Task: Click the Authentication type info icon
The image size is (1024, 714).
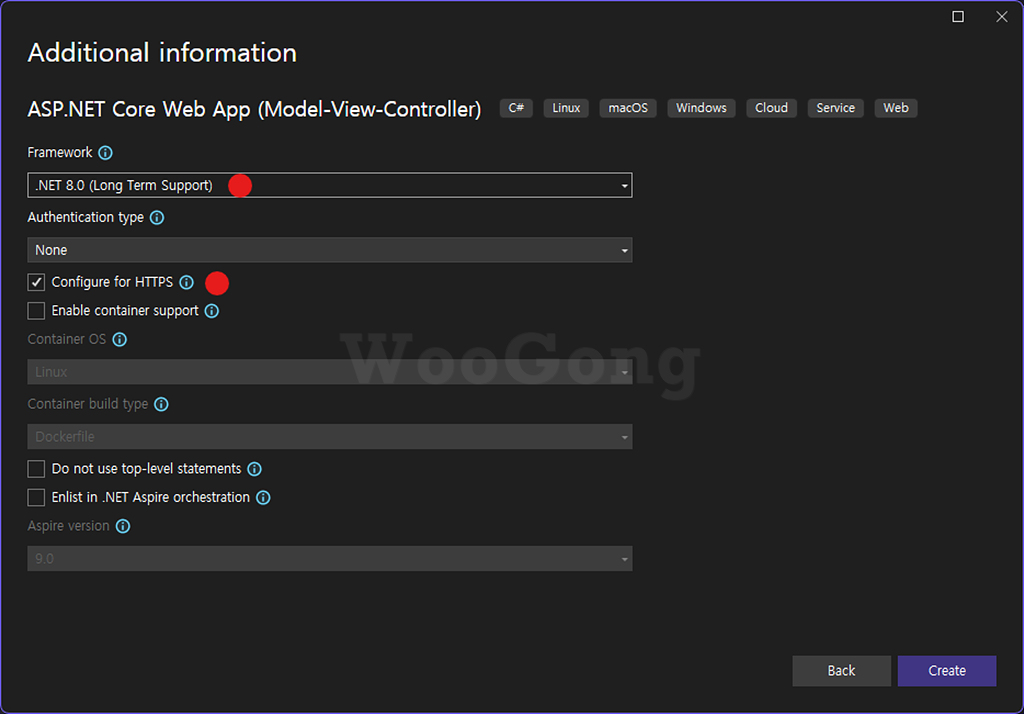Action: [x=157, y=218]
